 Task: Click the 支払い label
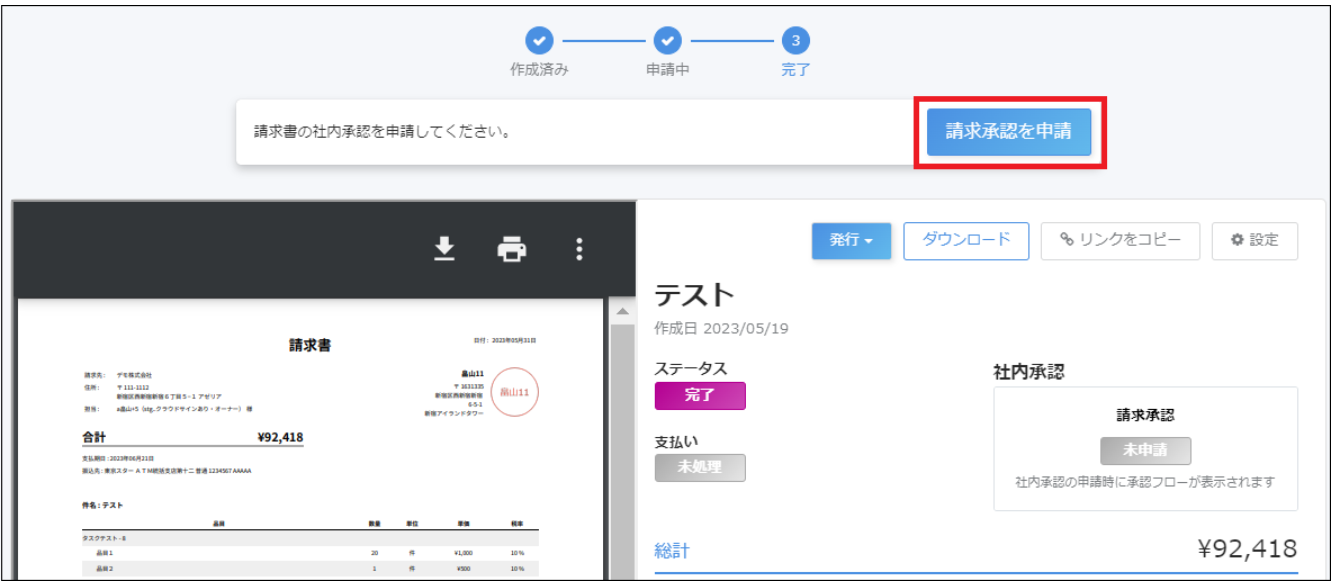678,440
